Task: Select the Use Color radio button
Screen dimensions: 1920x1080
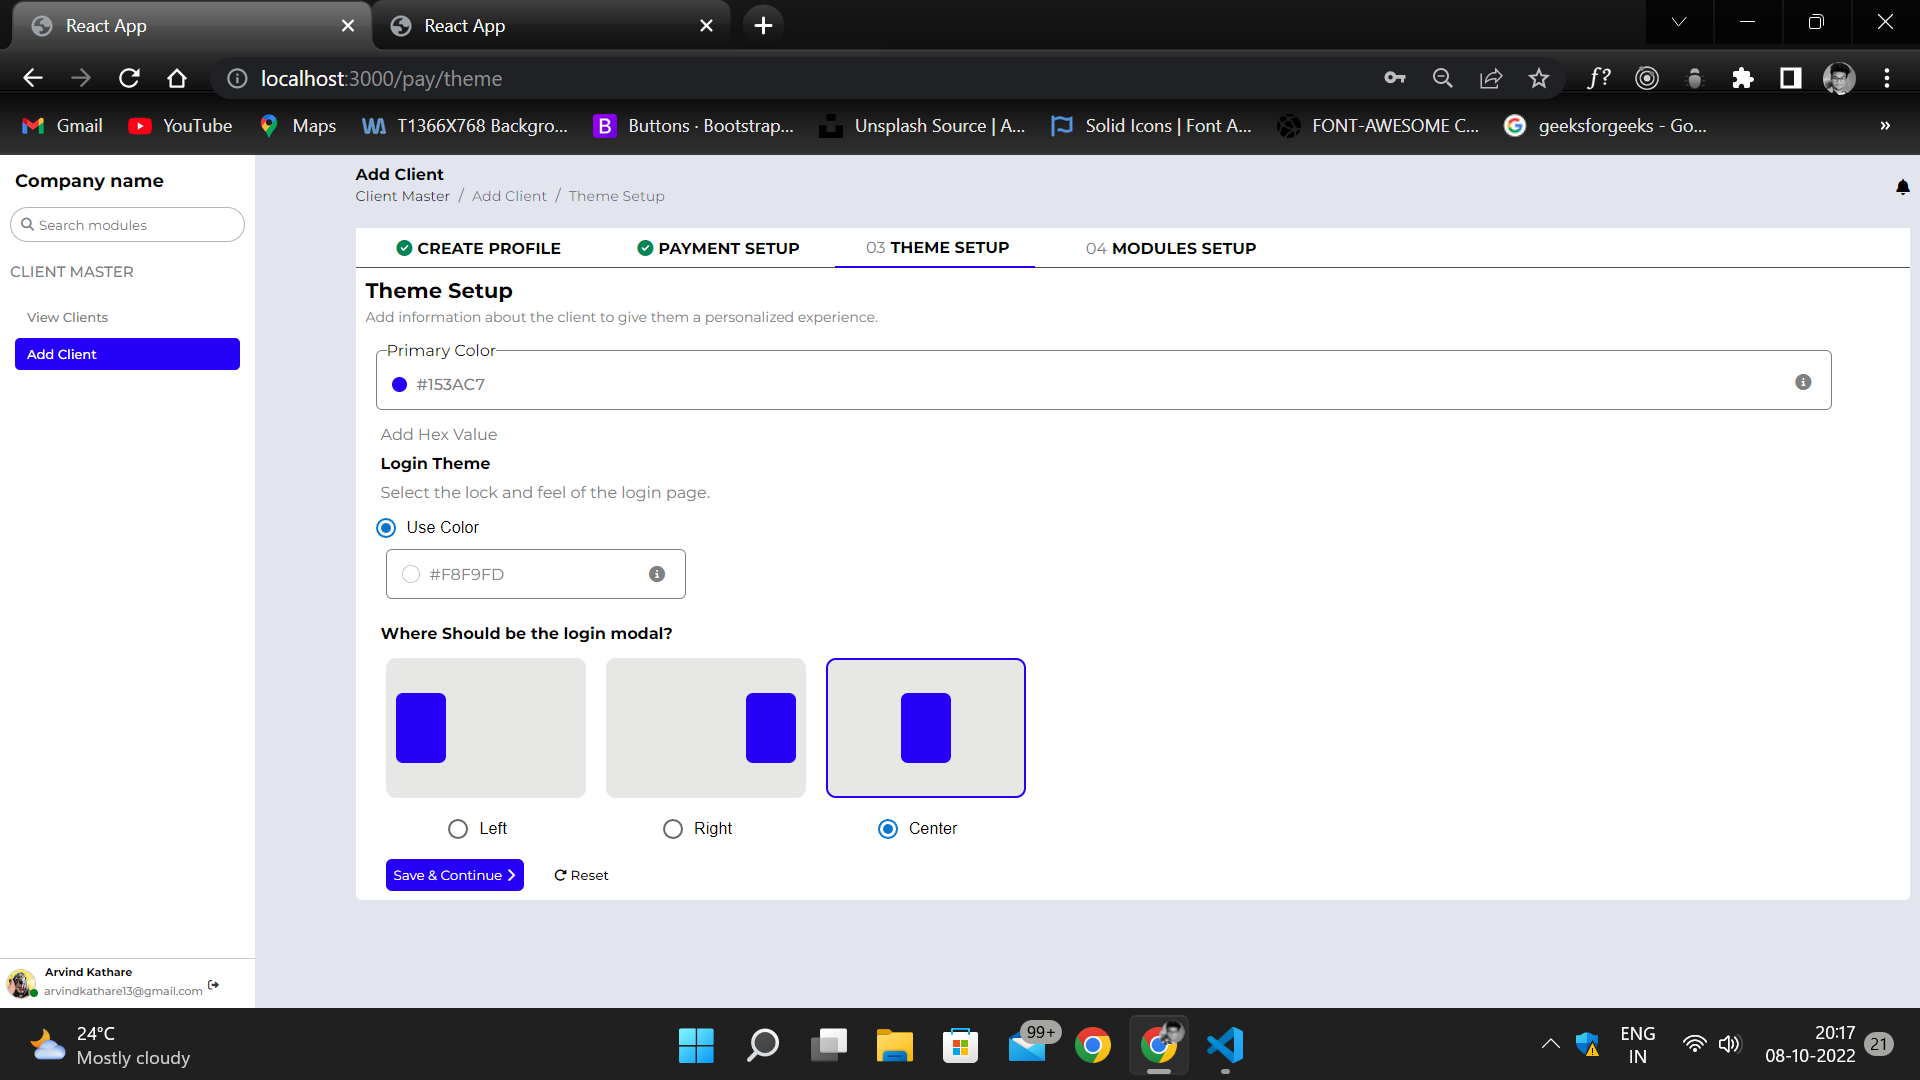Action: [x=386, y=528]
